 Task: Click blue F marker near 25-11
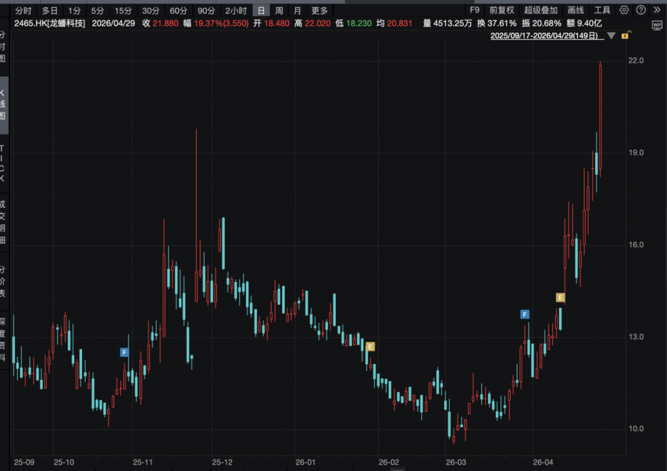click(124, 352)
